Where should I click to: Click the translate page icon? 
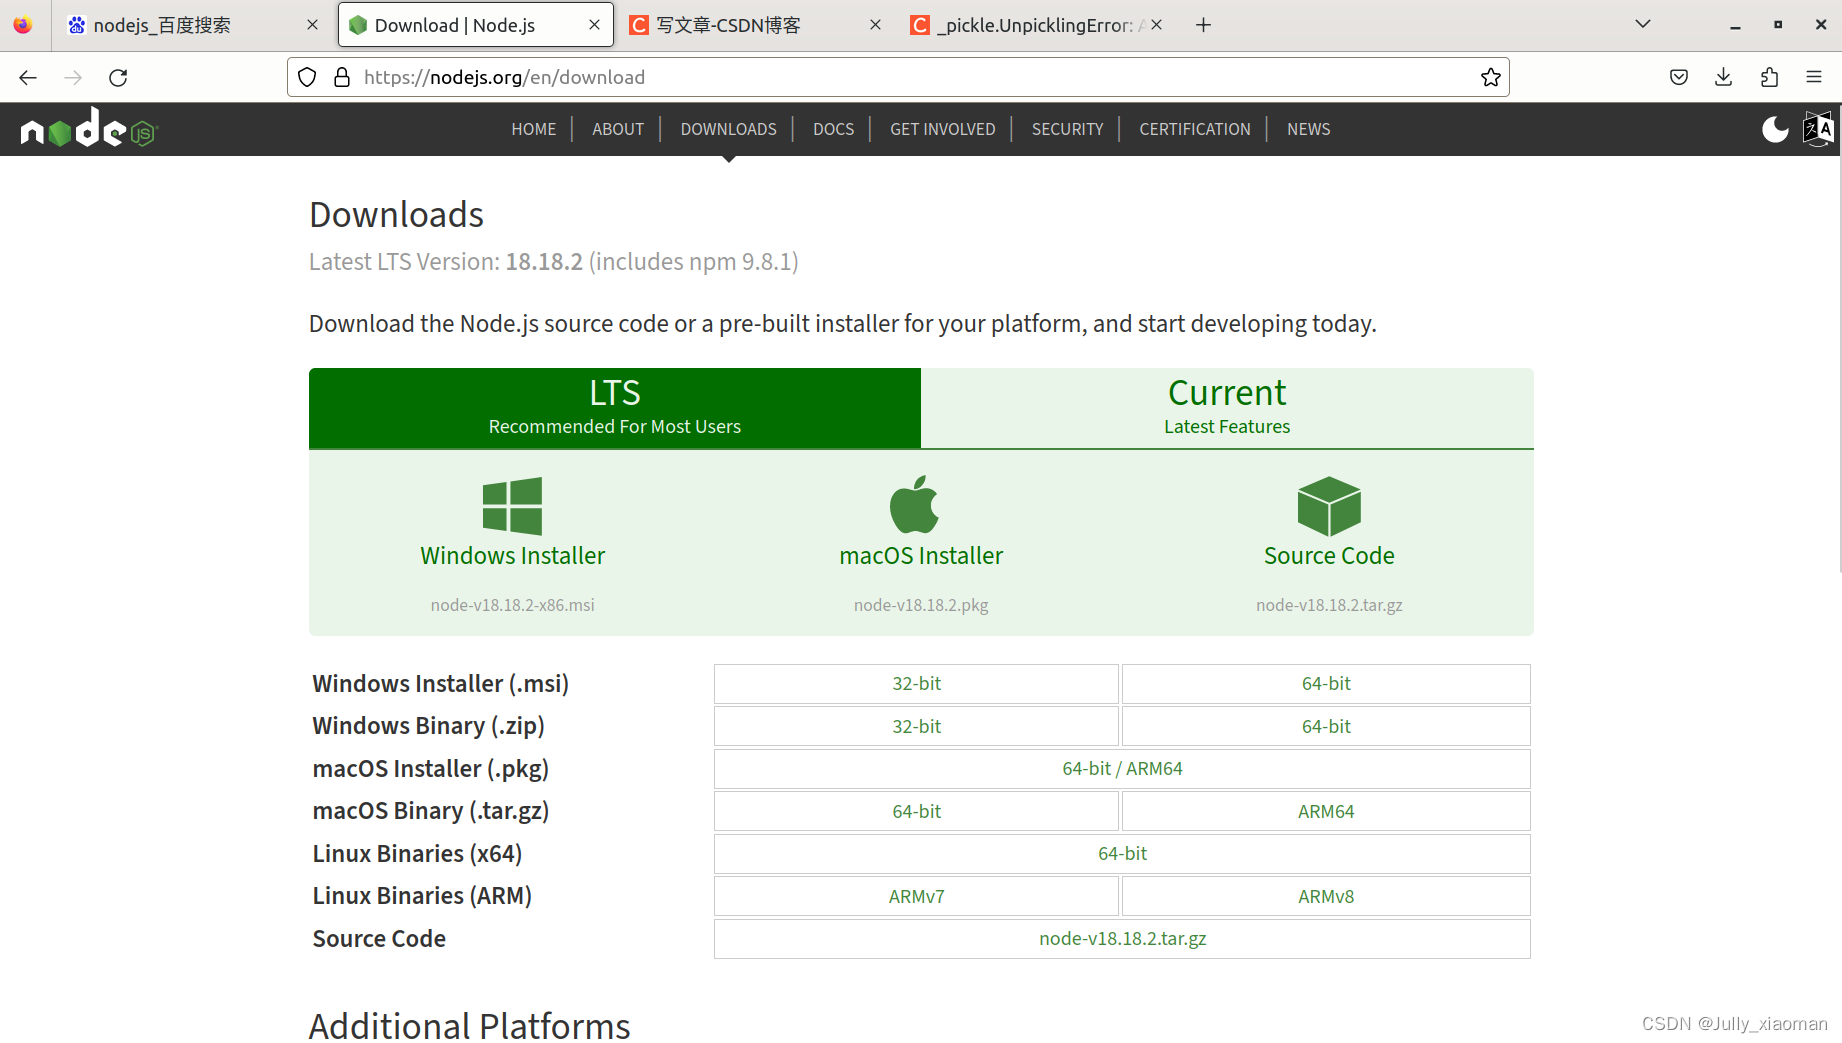pyautogui.click(x=1818, y=129)
